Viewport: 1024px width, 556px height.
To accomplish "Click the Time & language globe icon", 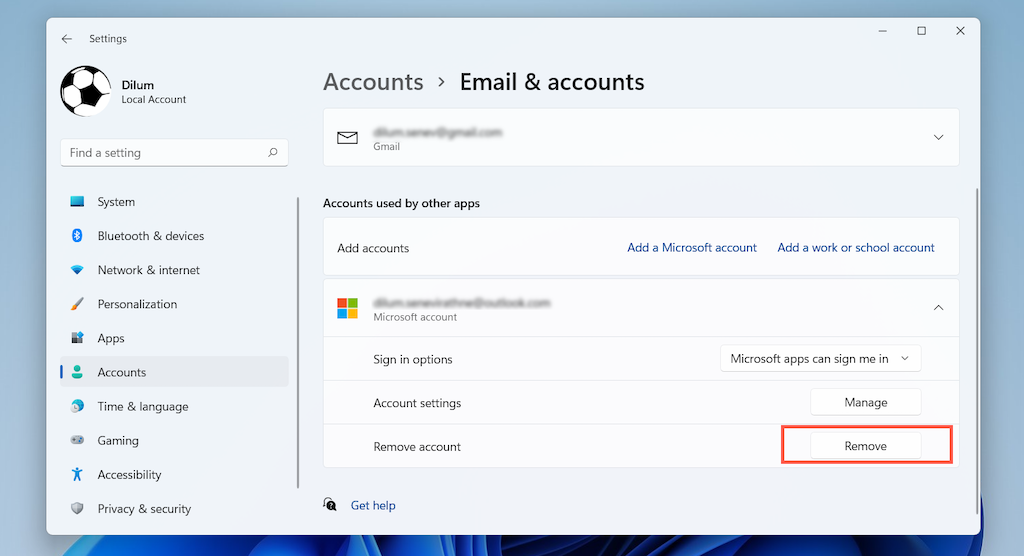I will tap(78, 407).
